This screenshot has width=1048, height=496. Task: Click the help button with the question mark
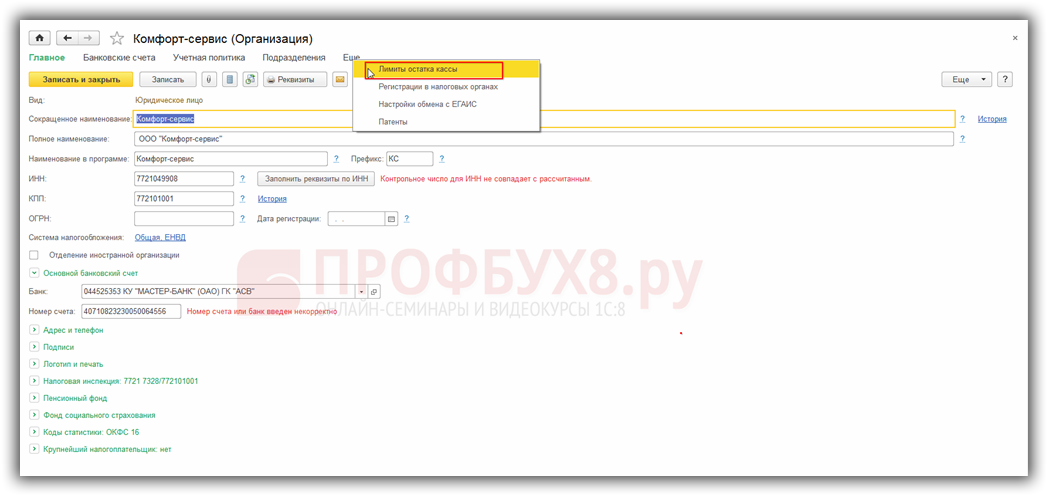(x=1004, y=79)
